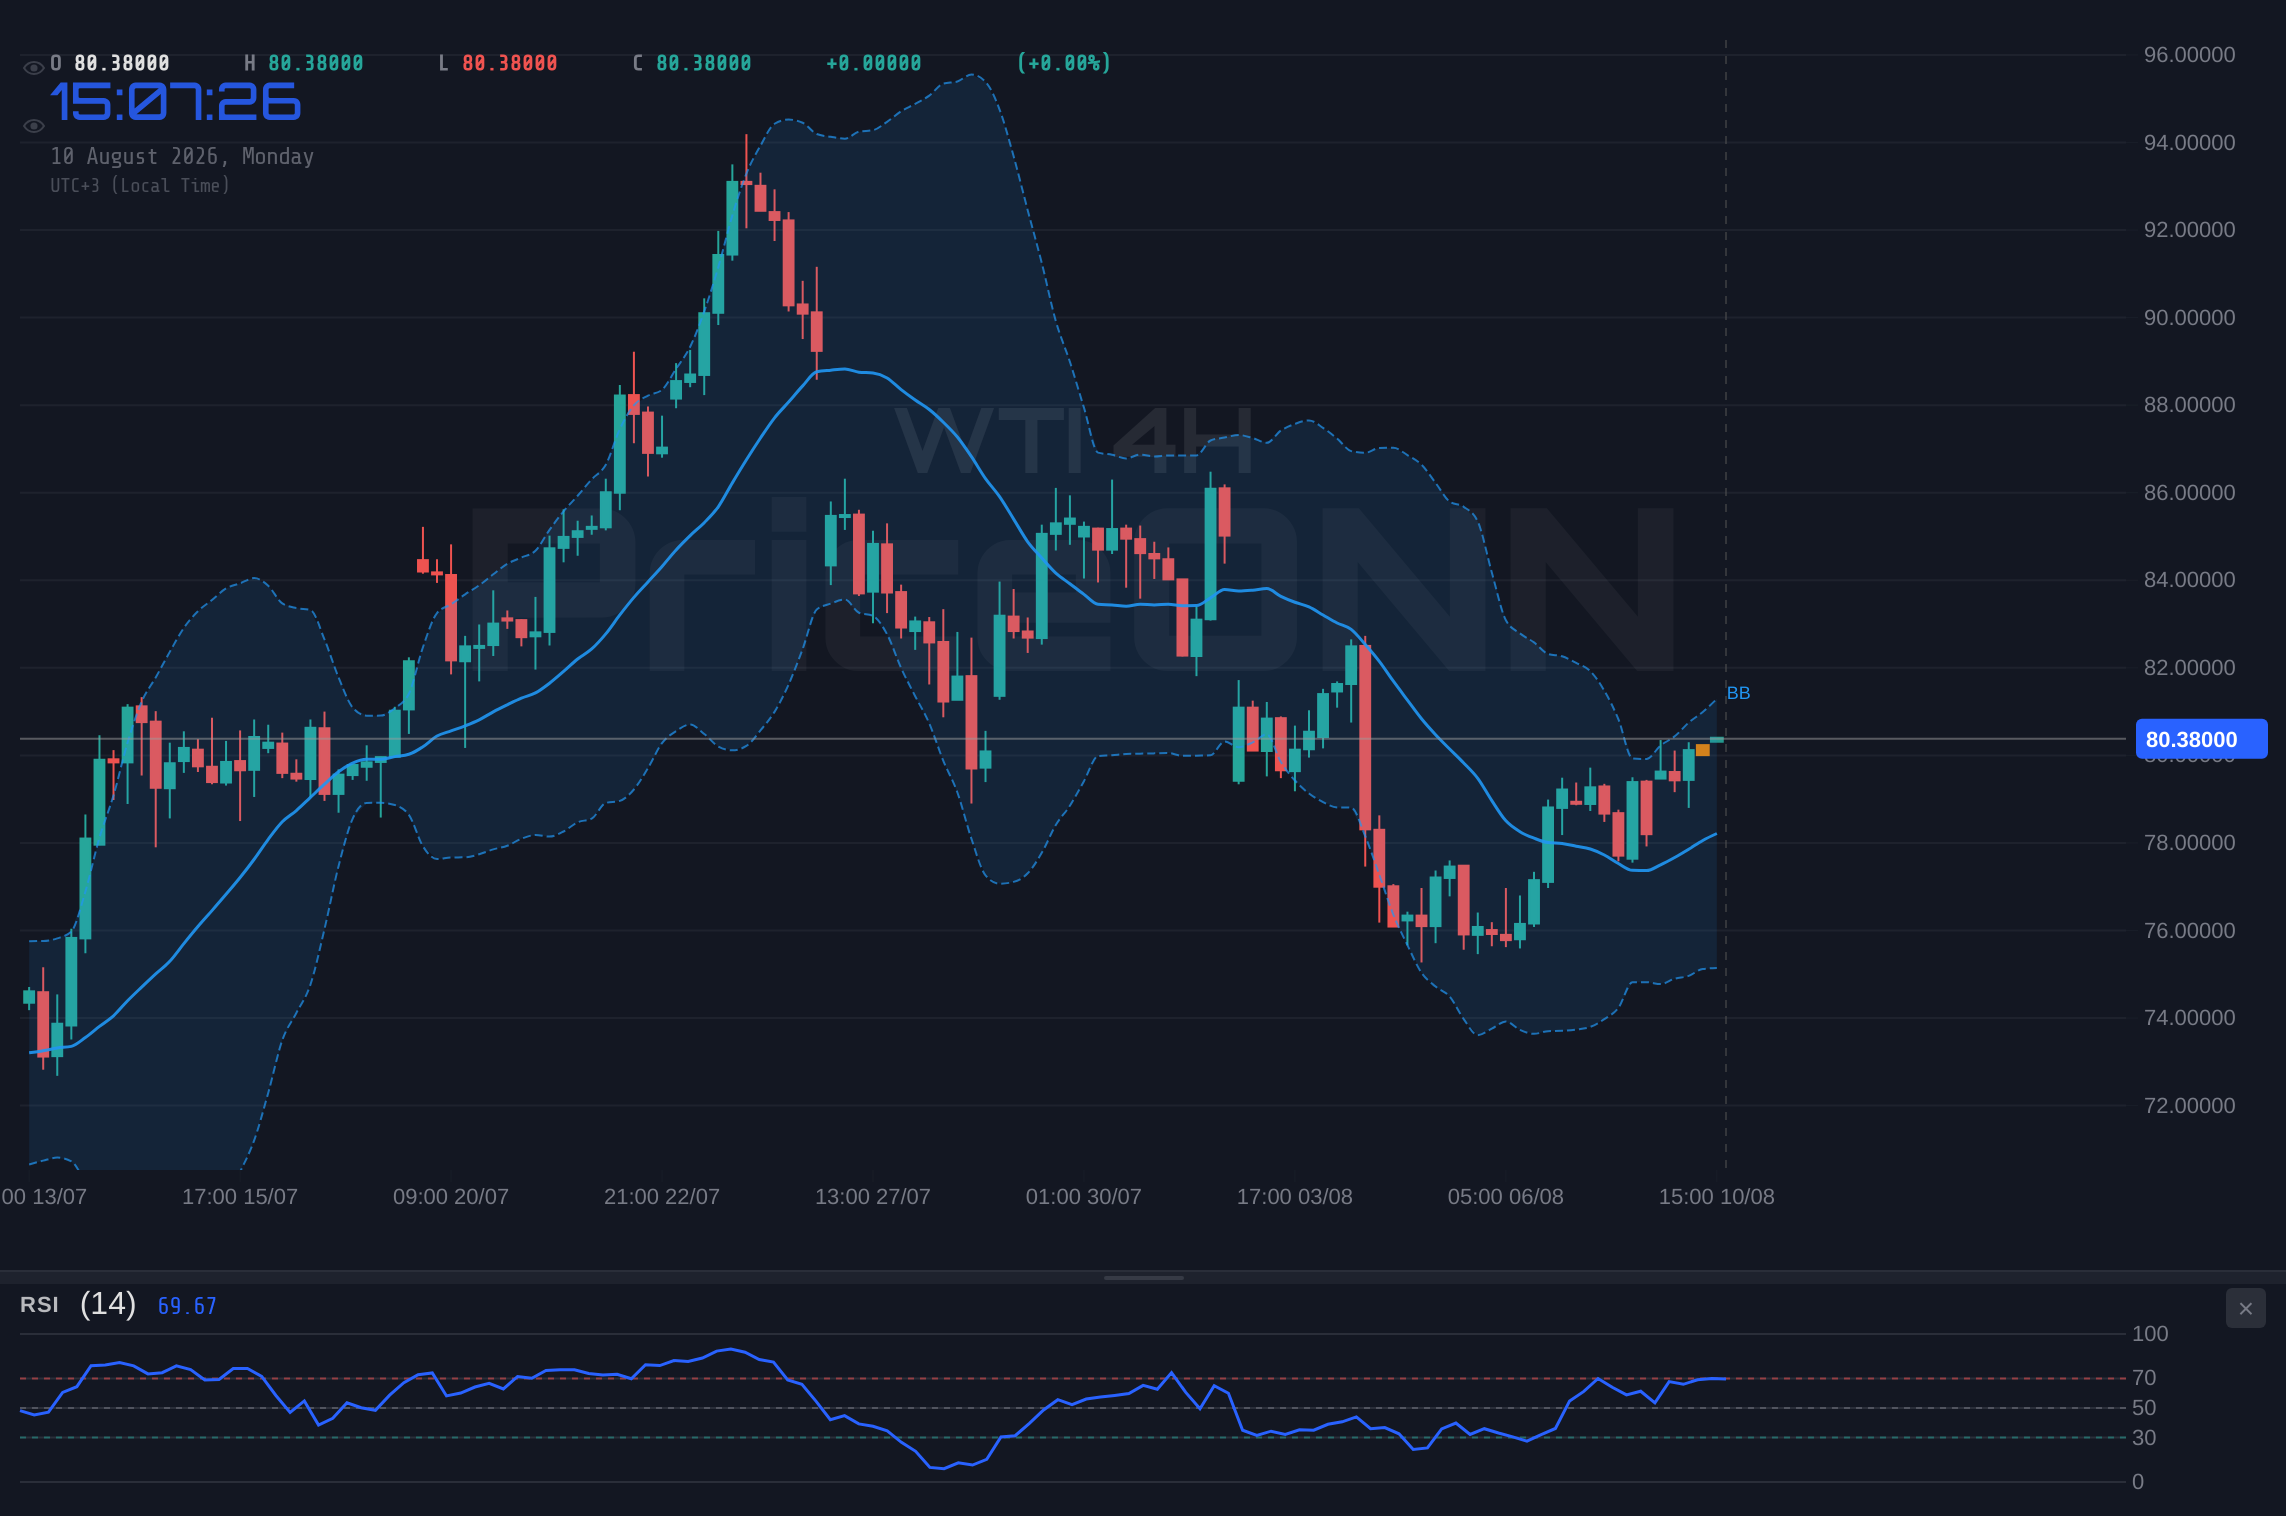Click the RSI 50 midline label
The height and width of the screenshot is (1516, 2286).
(2144, 1408)
